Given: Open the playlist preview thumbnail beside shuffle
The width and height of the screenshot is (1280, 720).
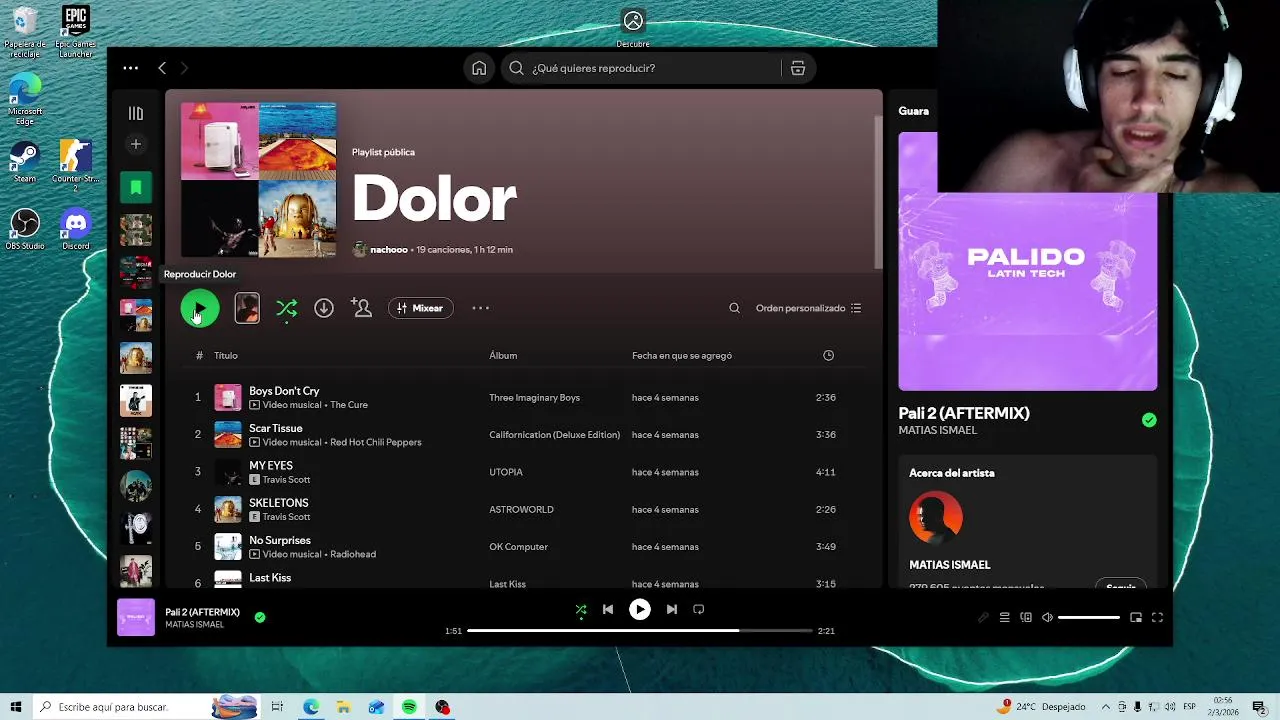Looking at the screenshot, I should [247, 308].
